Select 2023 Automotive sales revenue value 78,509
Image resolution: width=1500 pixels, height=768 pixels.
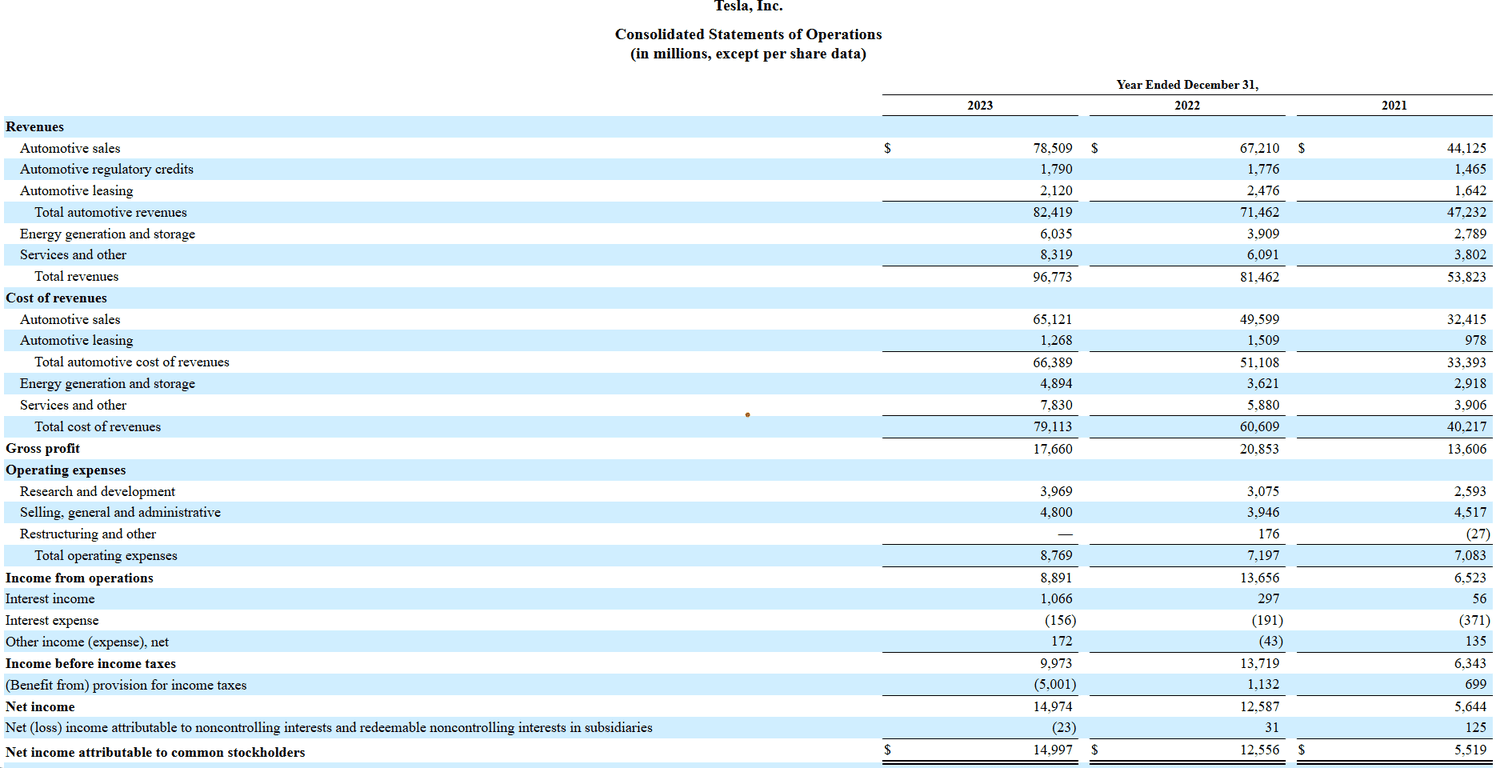coord(1052,148)
